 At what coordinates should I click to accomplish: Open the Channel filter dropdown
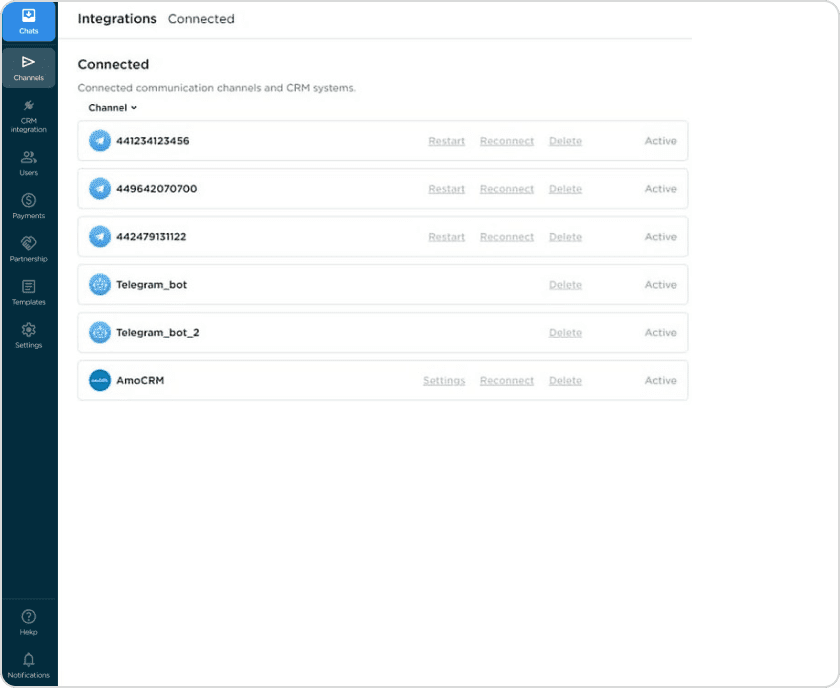110,107
